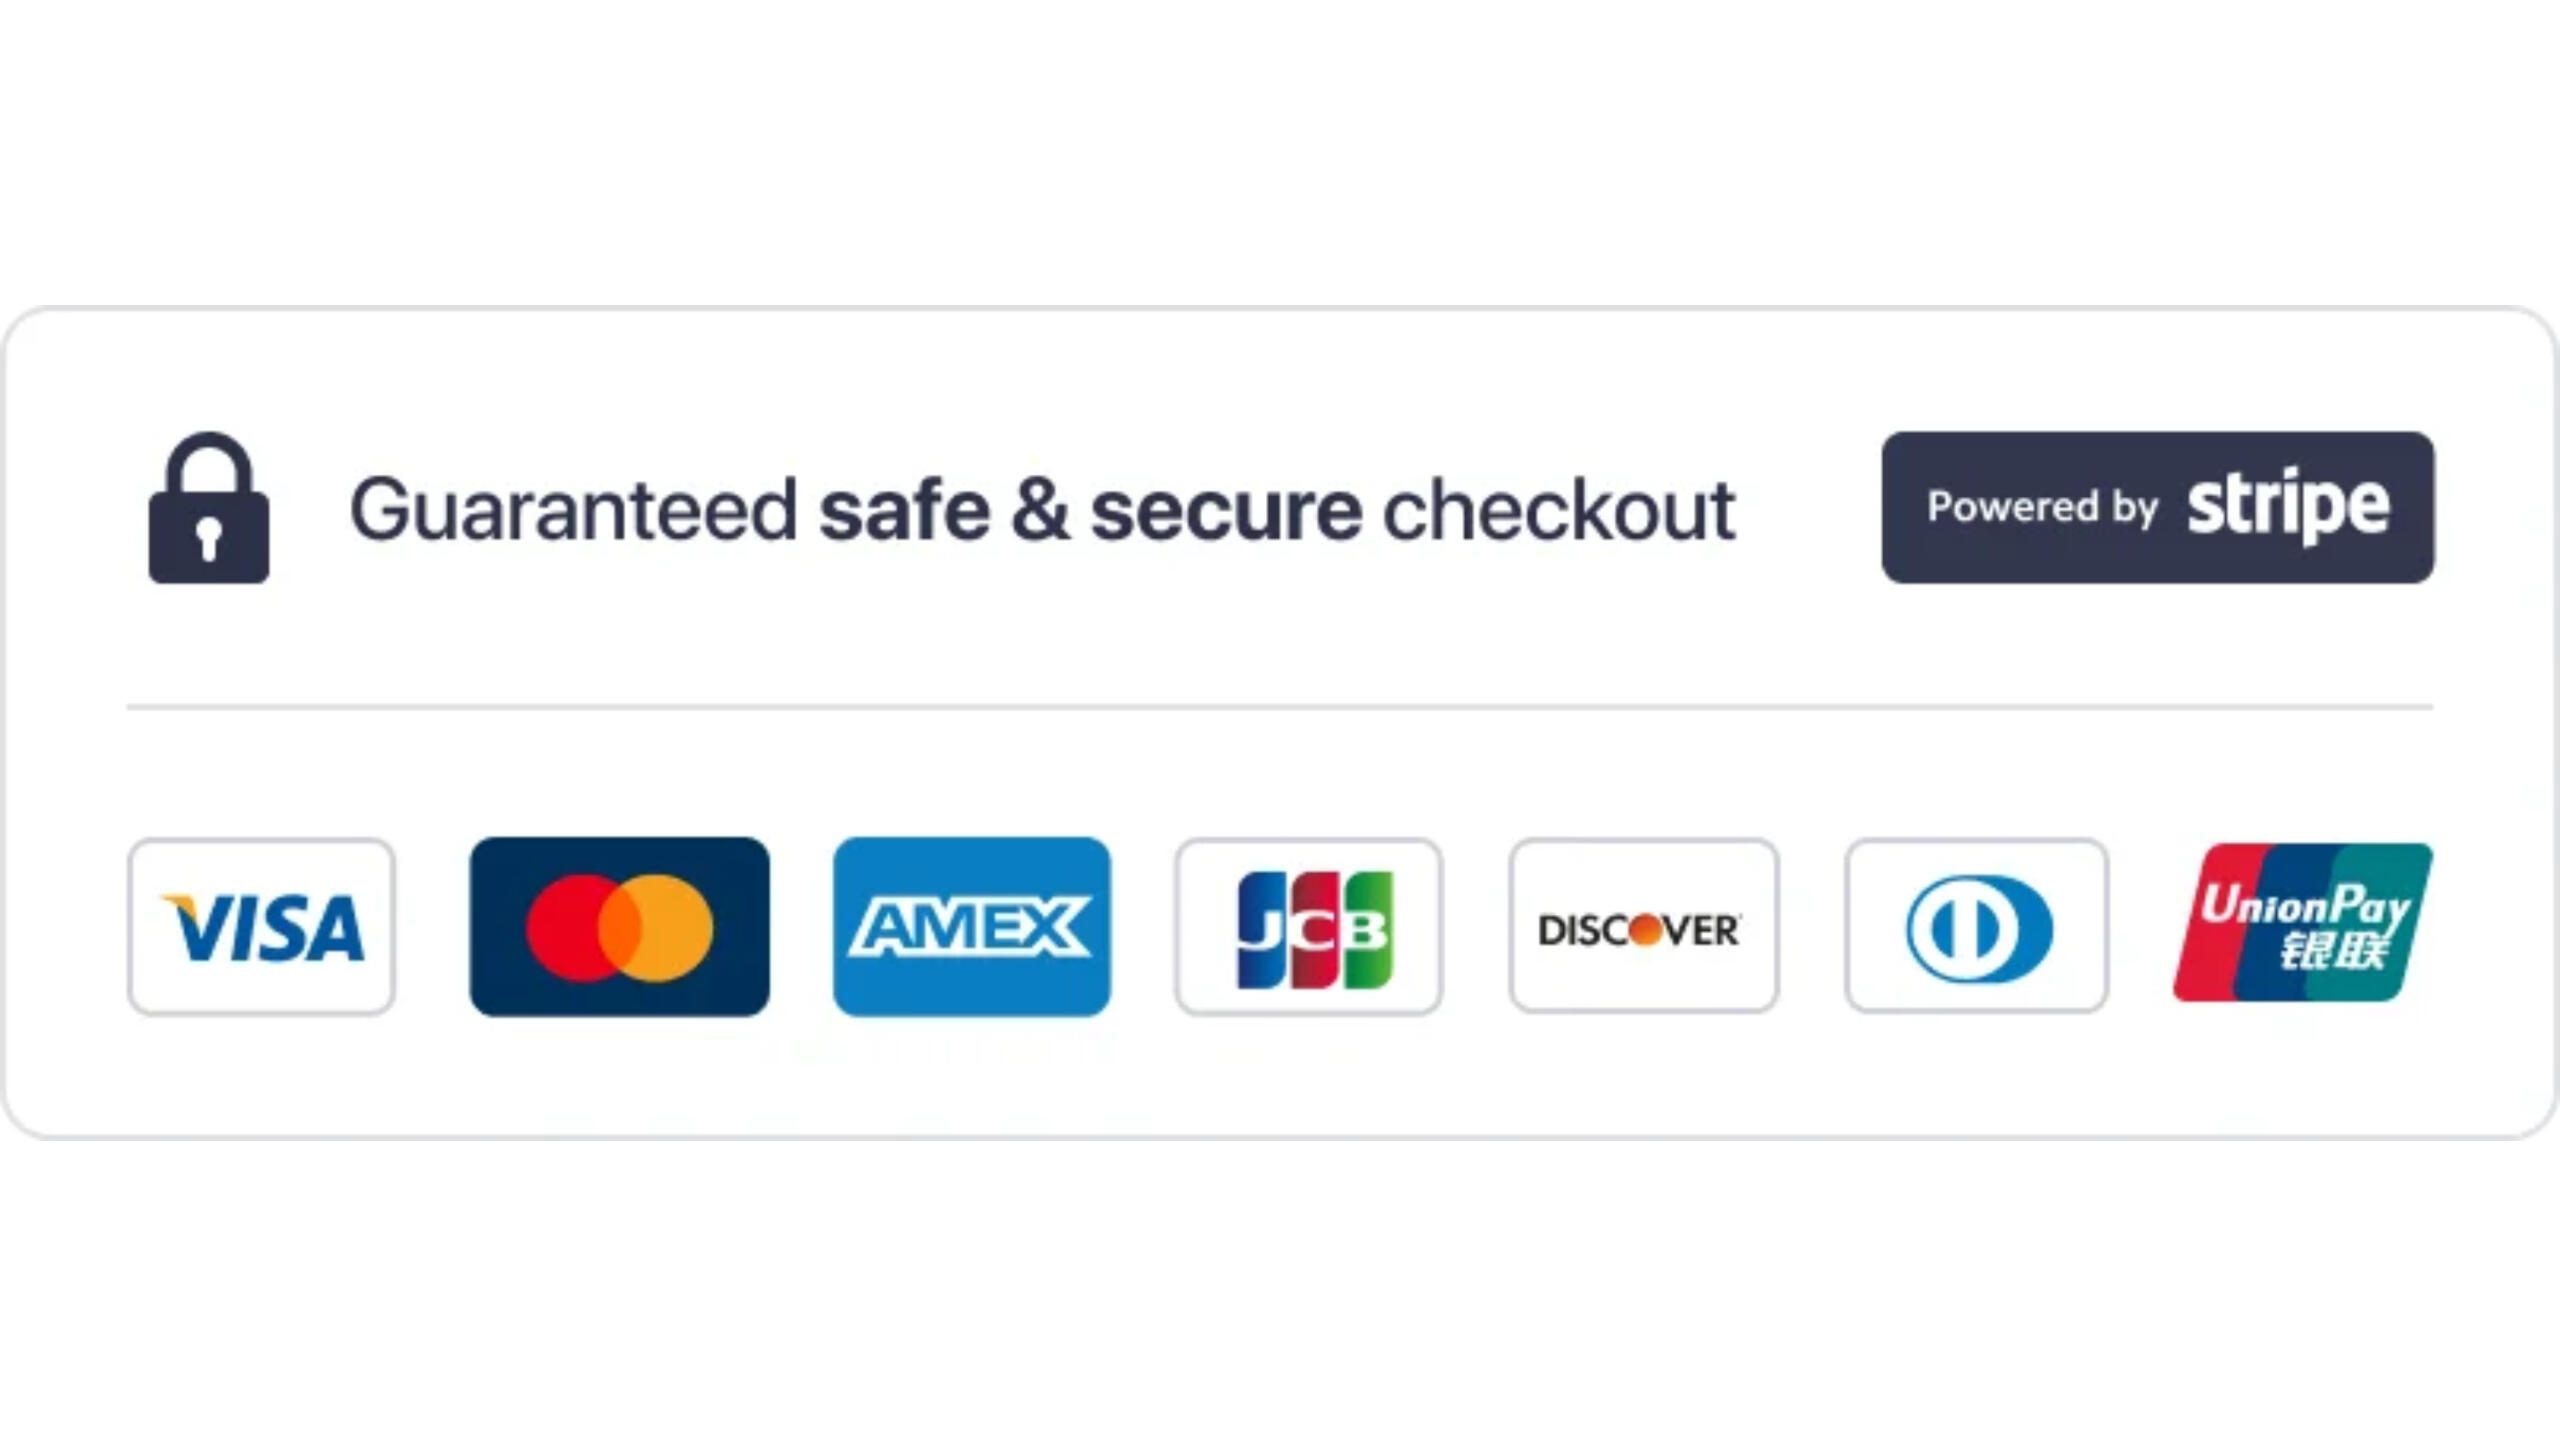Select the UnionPay card logo
The image size is (2560, 1446).
(x=2302, y=922)
